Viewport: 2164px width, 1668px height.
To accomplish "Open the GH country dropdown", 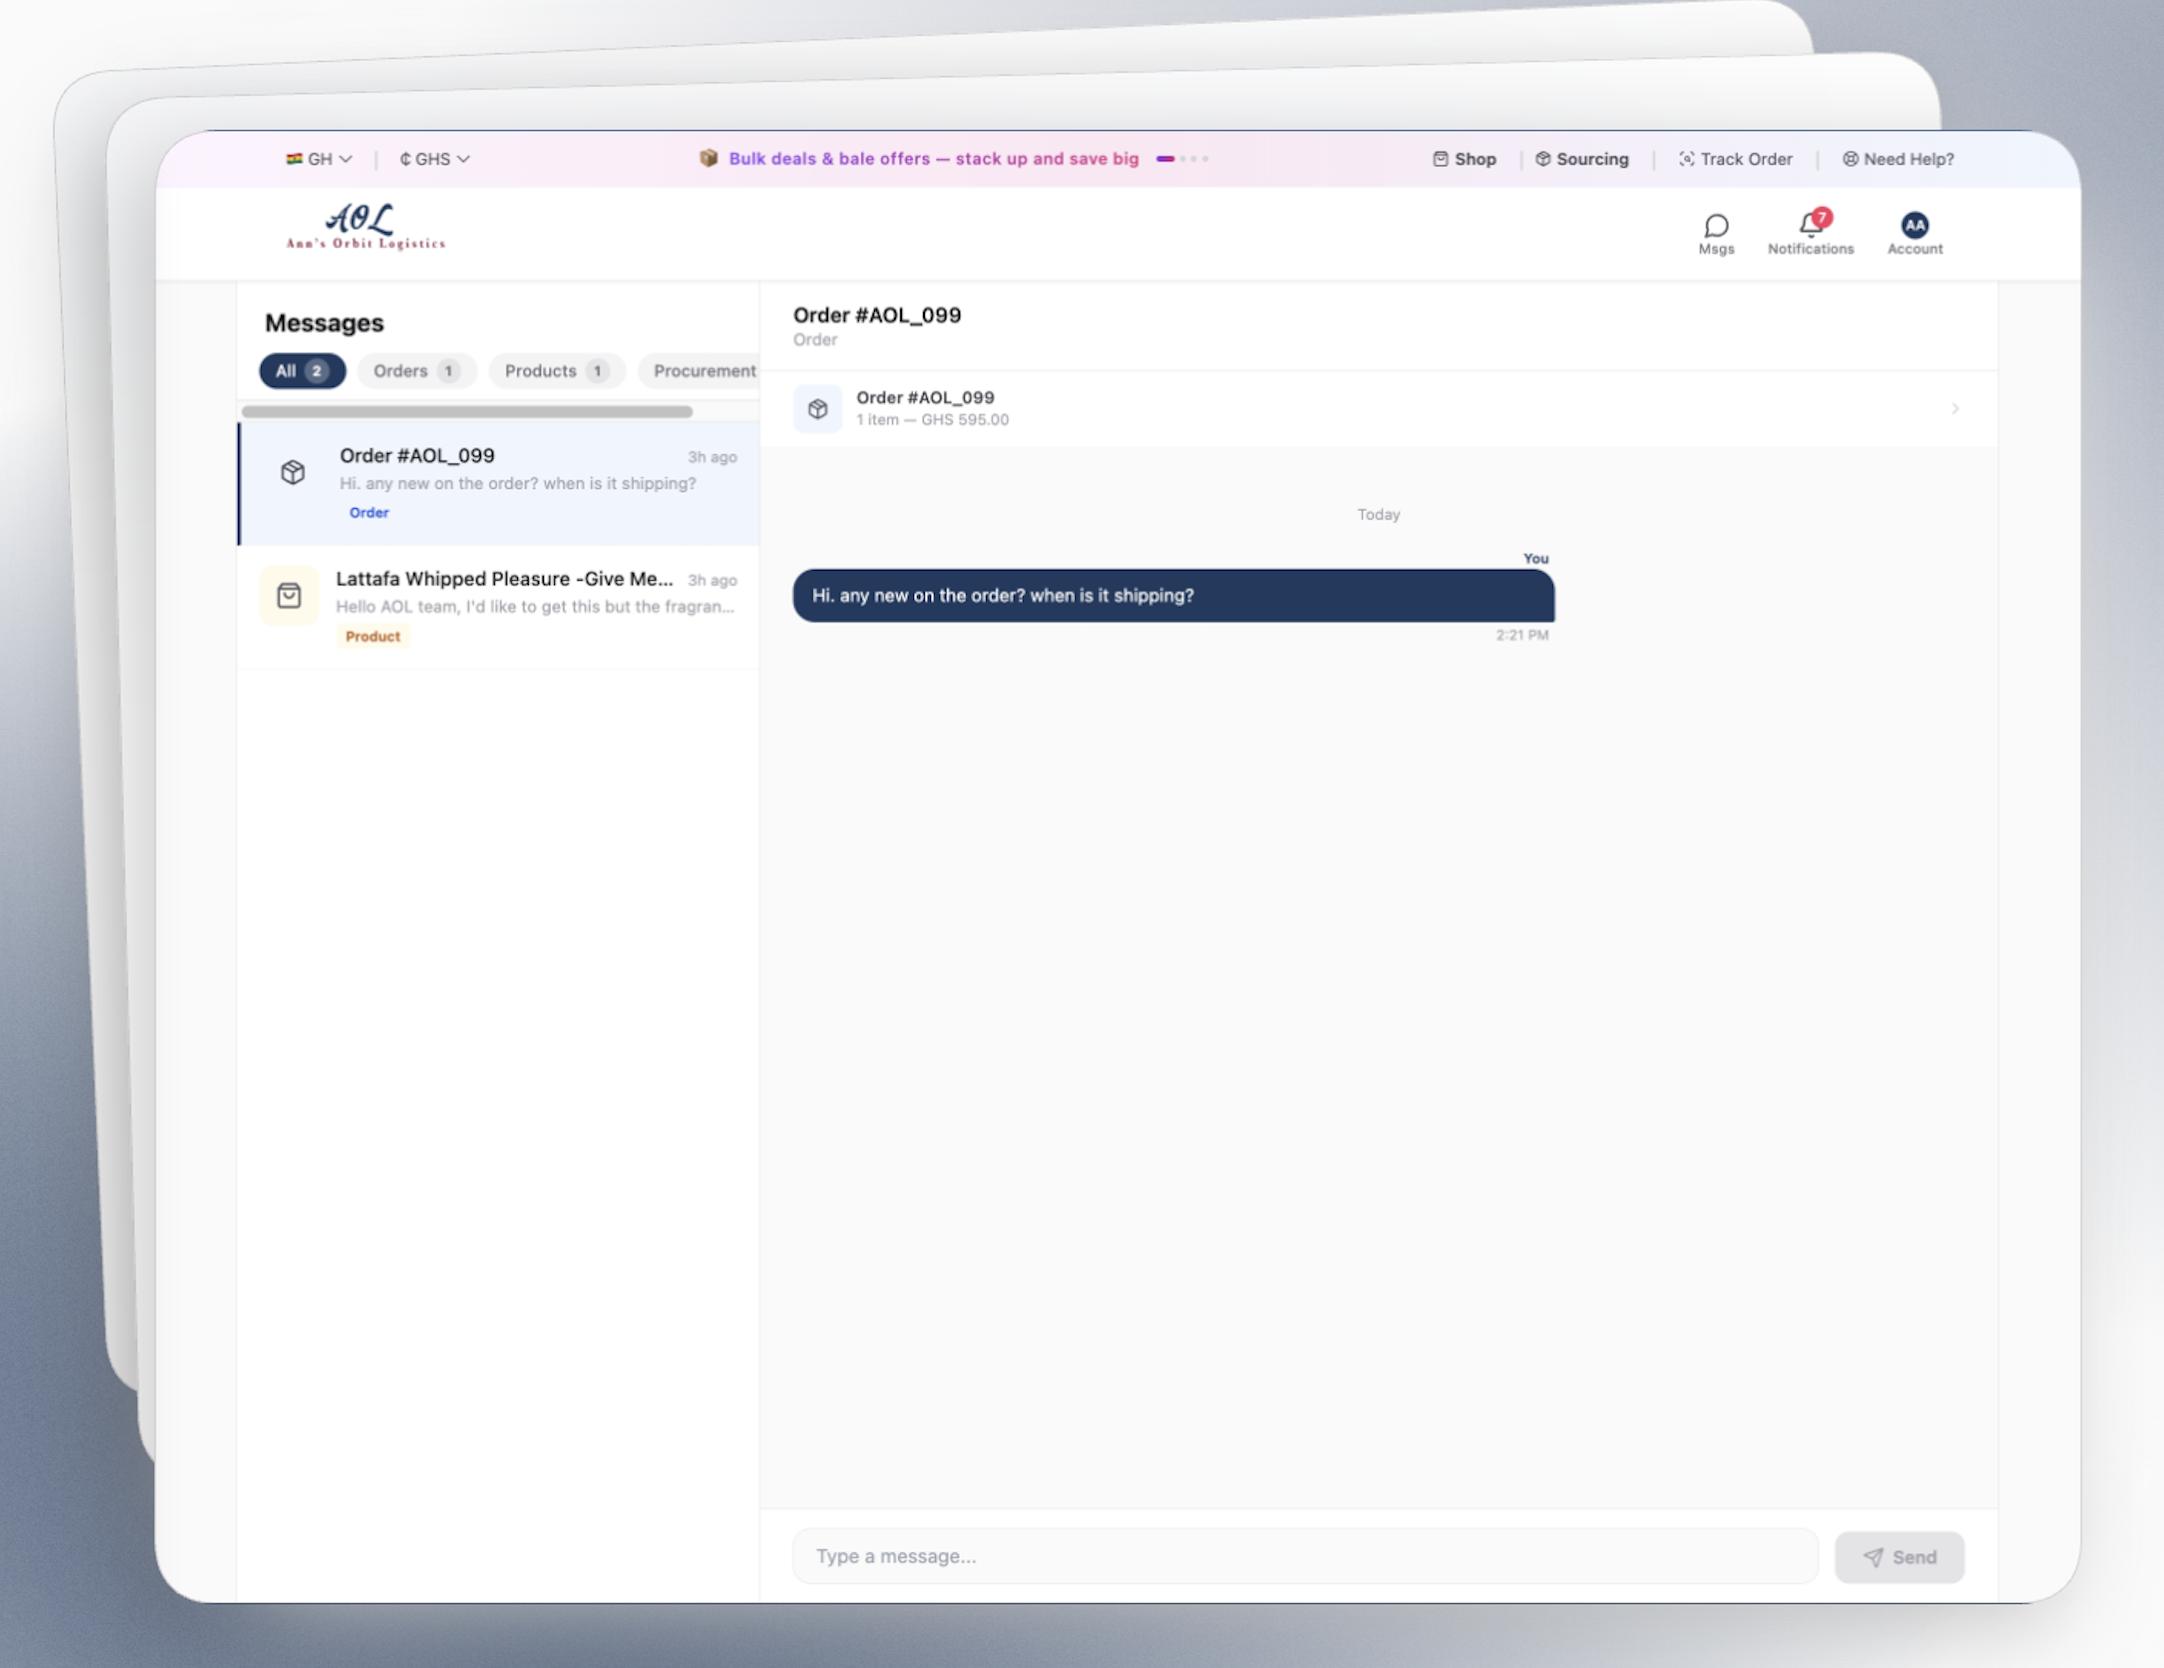I will pos(319,159).
